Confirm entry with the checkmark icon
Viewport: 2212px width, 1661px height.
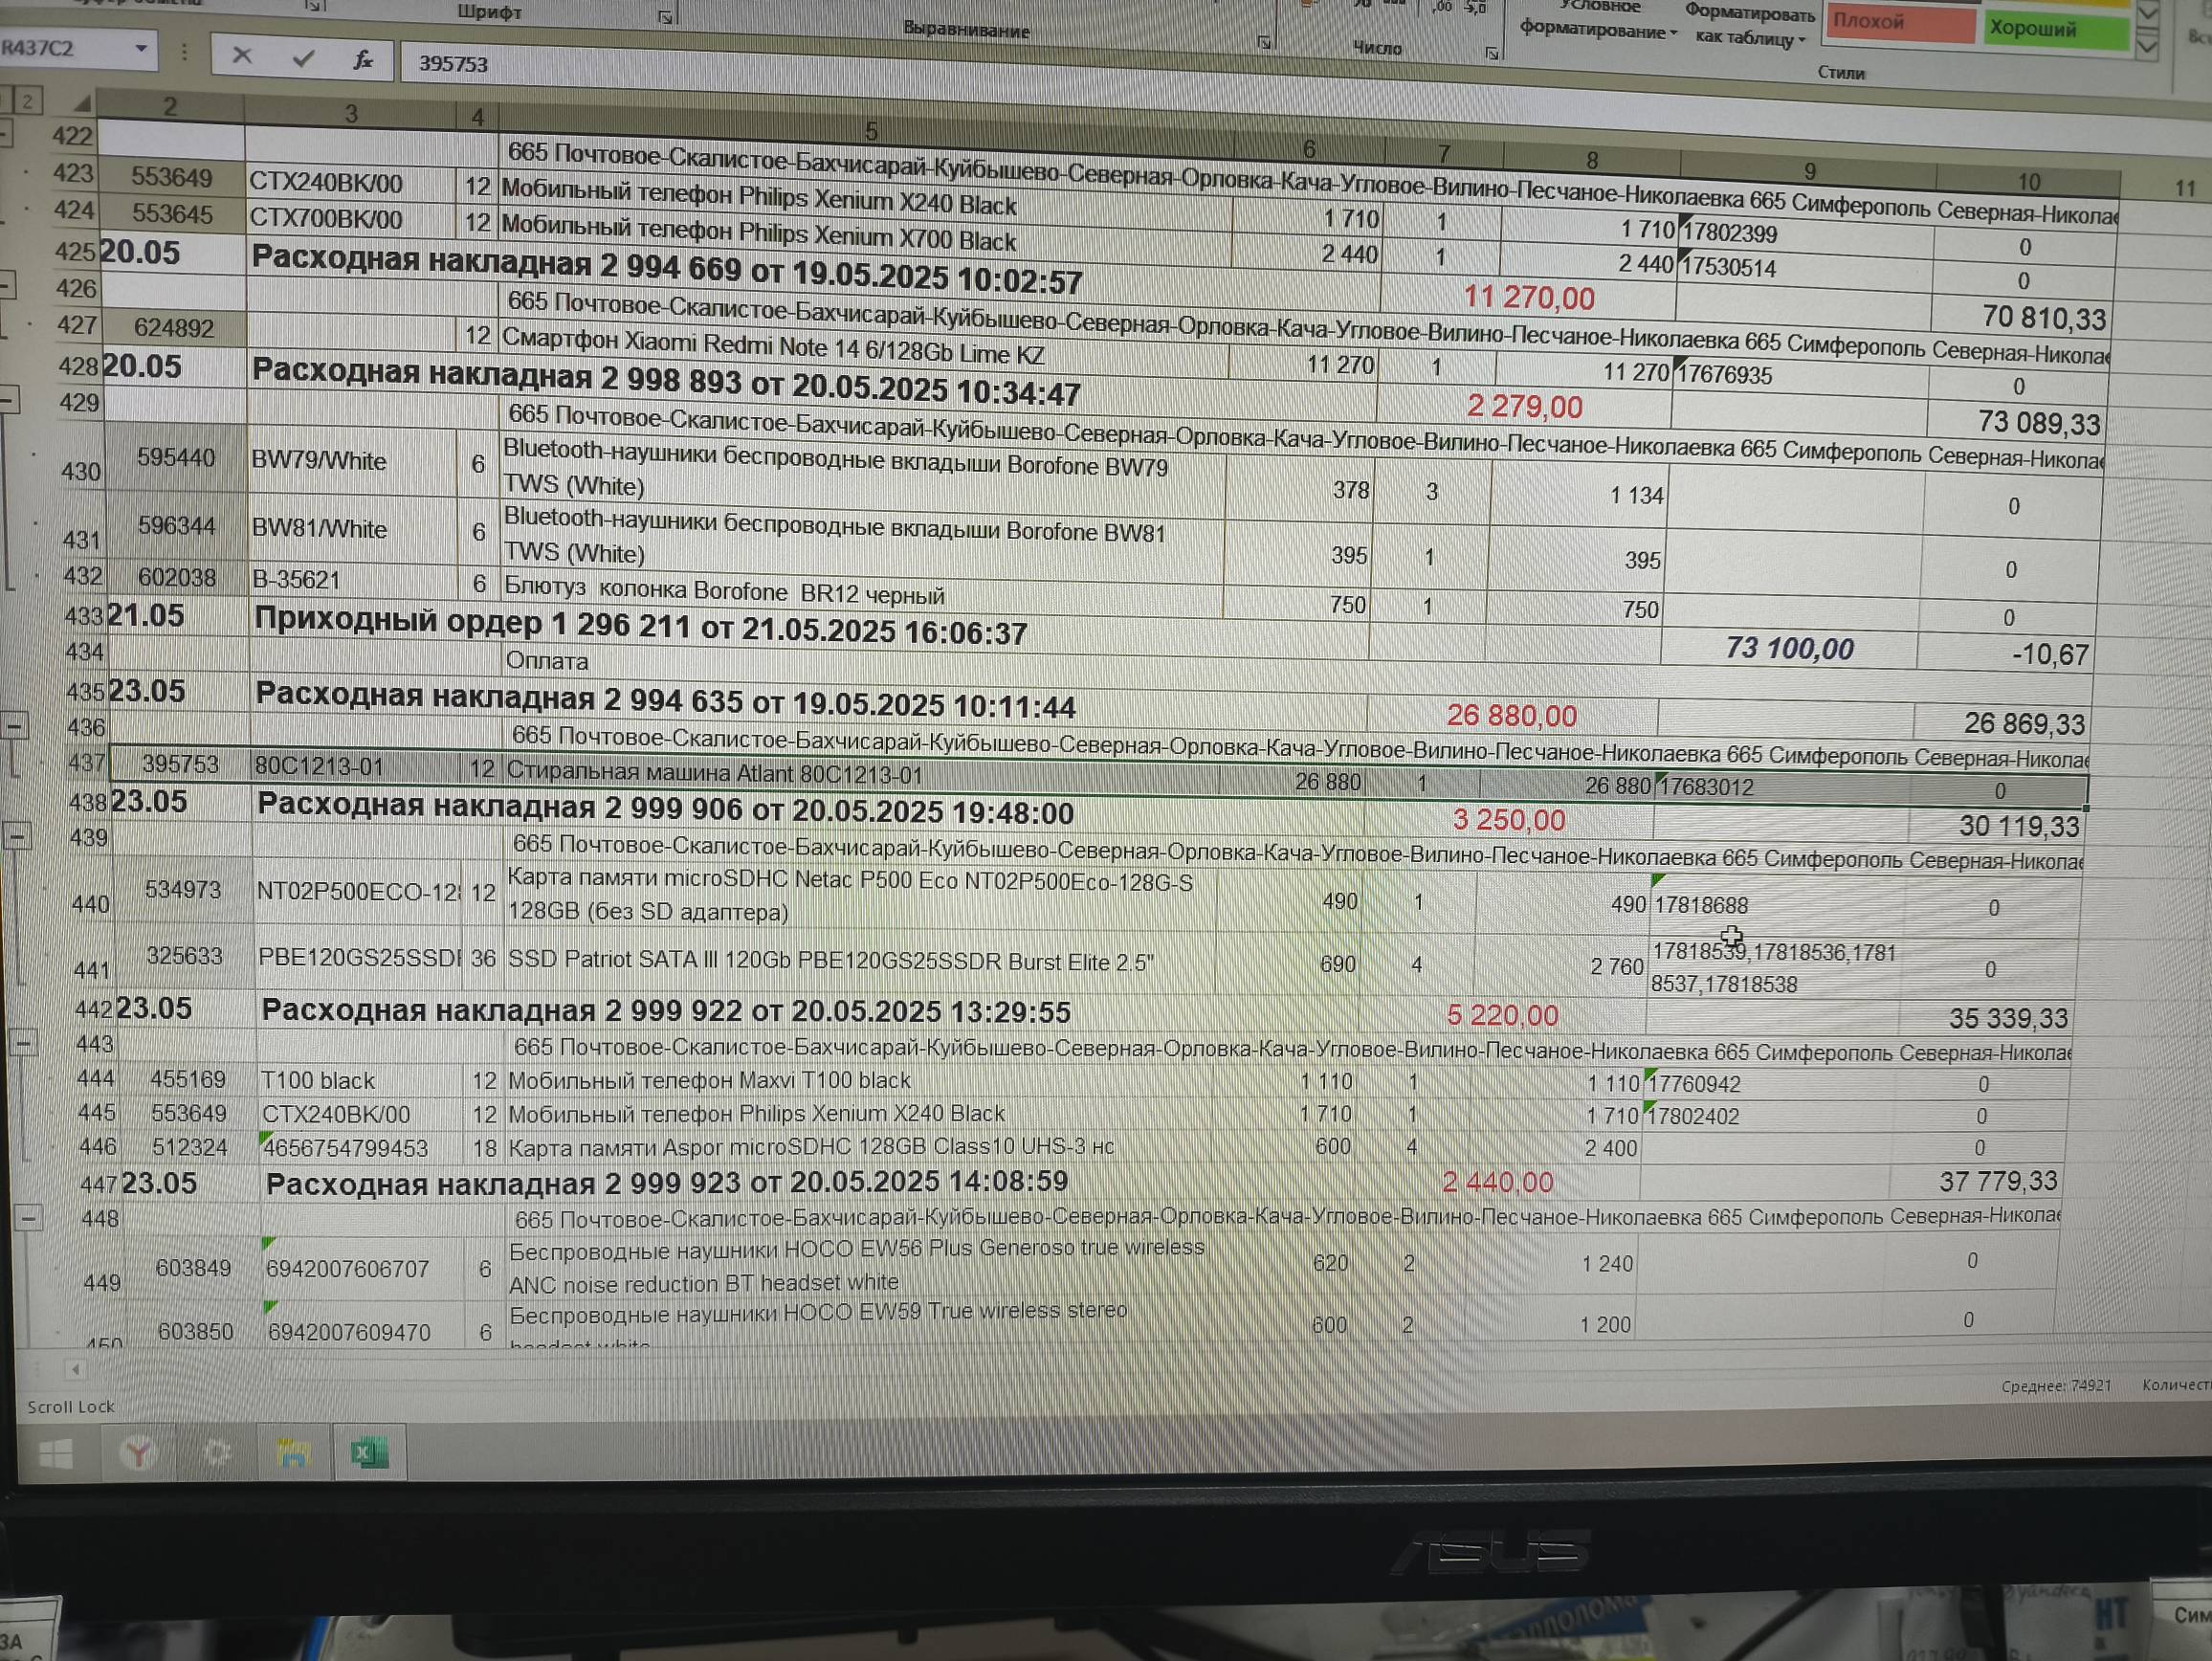click(x=303, y=59)
